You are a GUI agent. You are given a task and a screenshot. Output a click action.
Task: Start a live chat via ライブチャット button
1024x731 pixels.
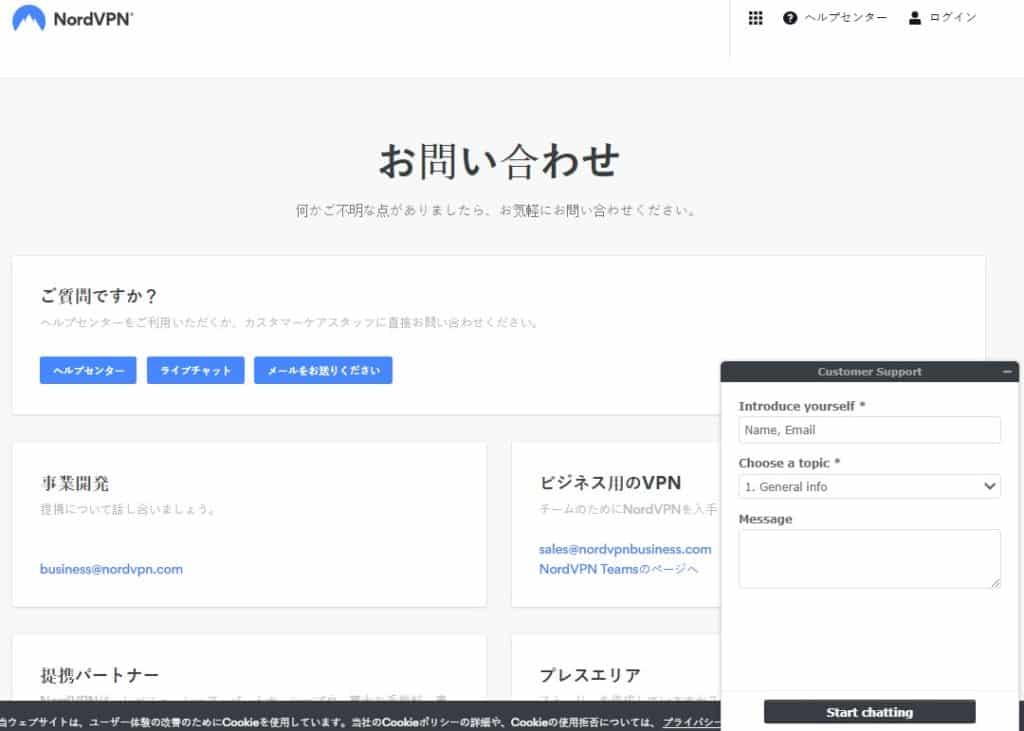[x=196, y=370]
